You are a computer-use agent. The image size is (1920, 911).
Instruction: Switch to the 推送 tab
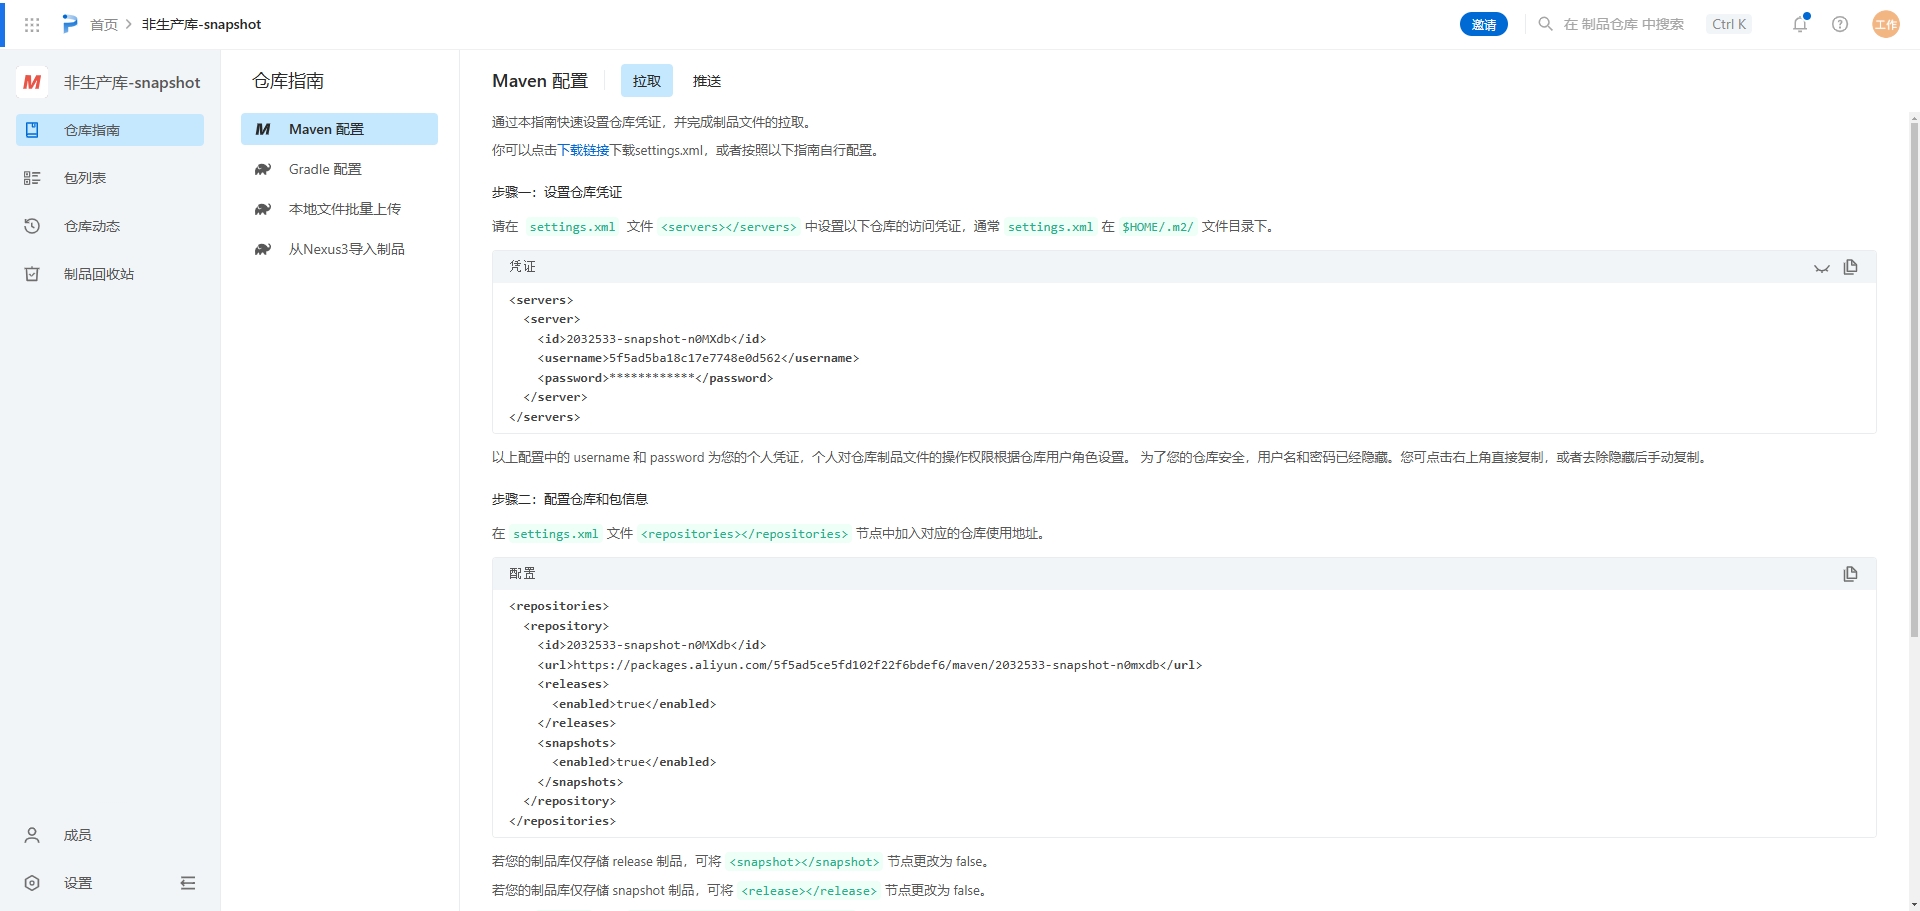(x=707, y=81)
